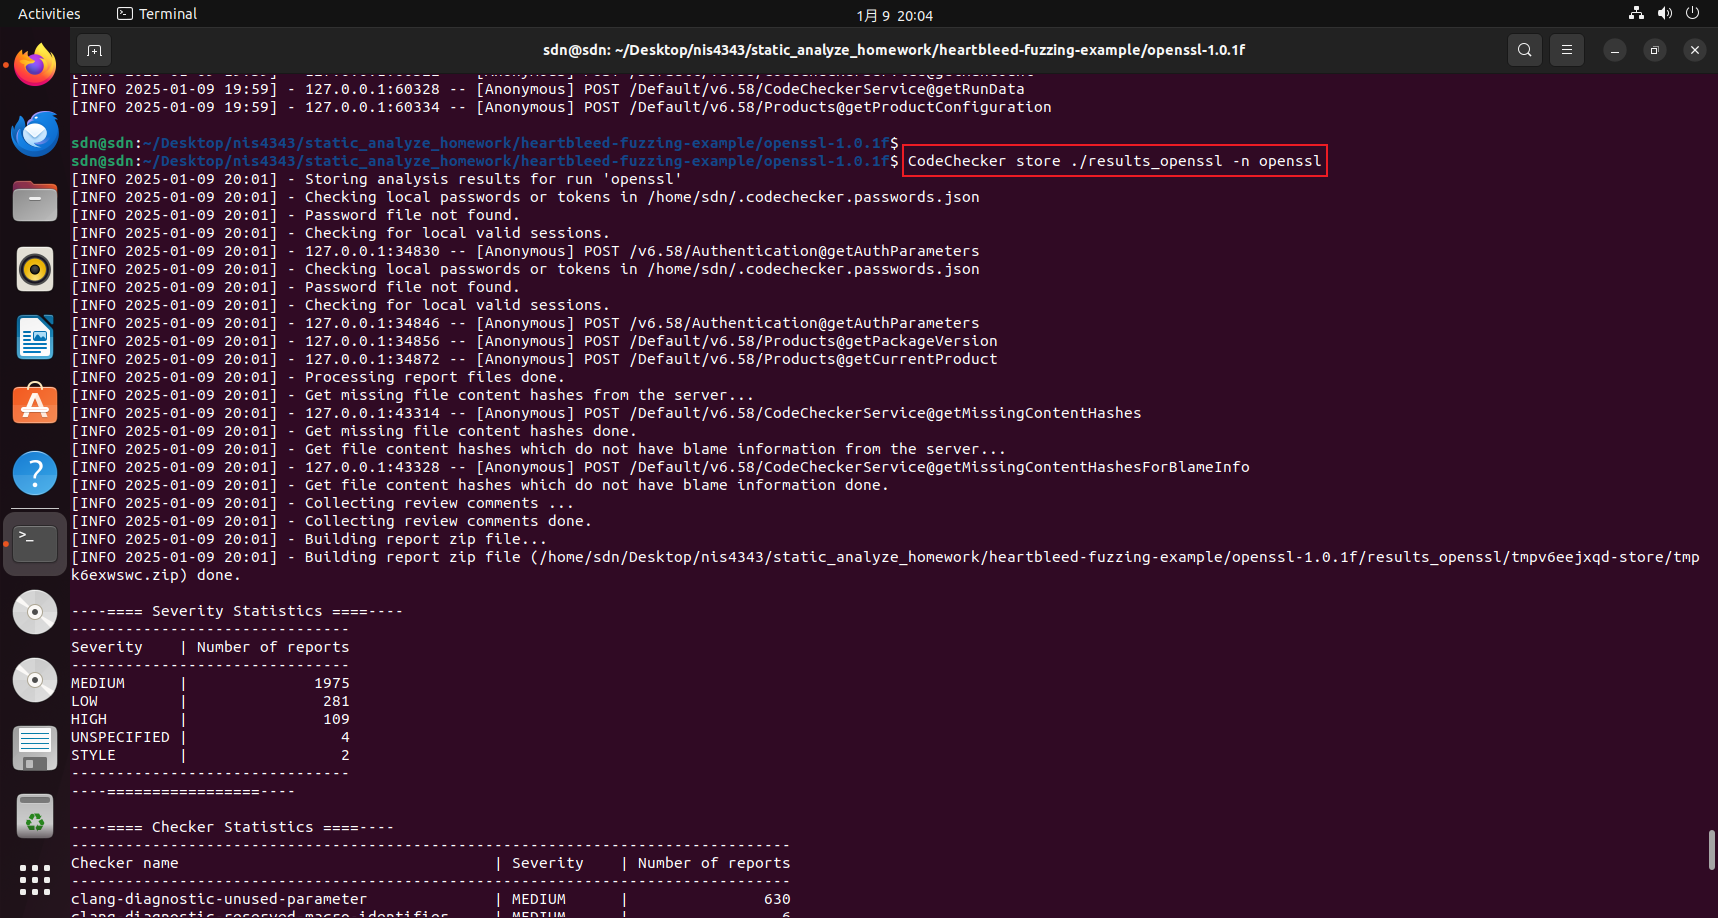Viewport: 1718px width, 918px height.
Task: Search terminal output with the magnifier button
Action: click(1524, 50)
